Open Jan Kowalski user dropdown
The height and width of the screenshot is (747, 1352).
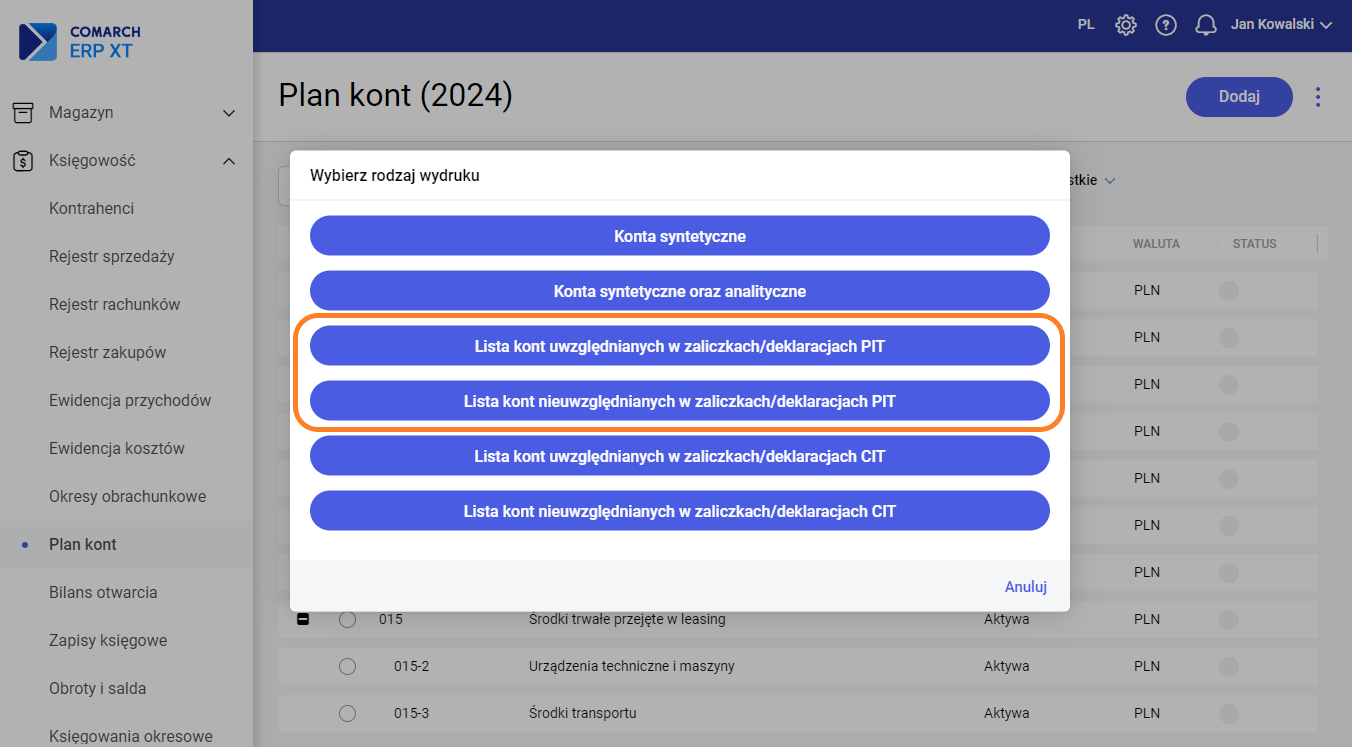click(1281, 25)
